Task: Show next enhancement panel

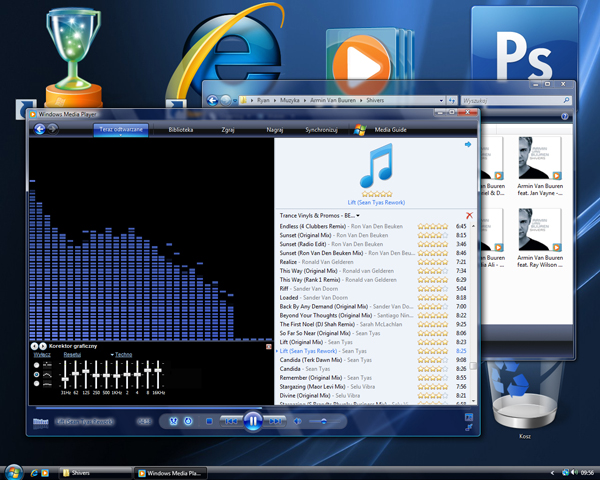Action: [x=43, y=346]
